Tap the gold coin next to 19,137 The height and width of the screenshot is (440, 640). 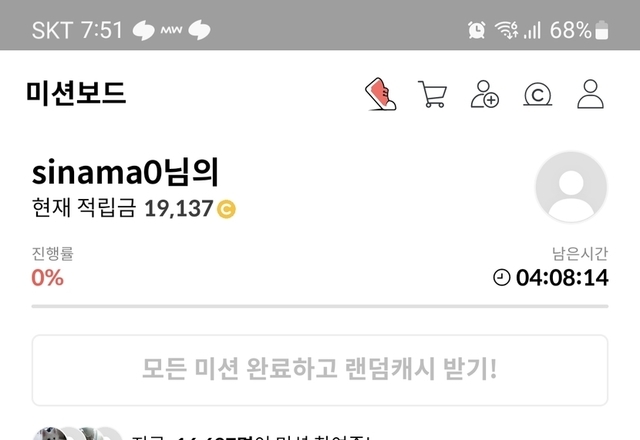(226, 209)
